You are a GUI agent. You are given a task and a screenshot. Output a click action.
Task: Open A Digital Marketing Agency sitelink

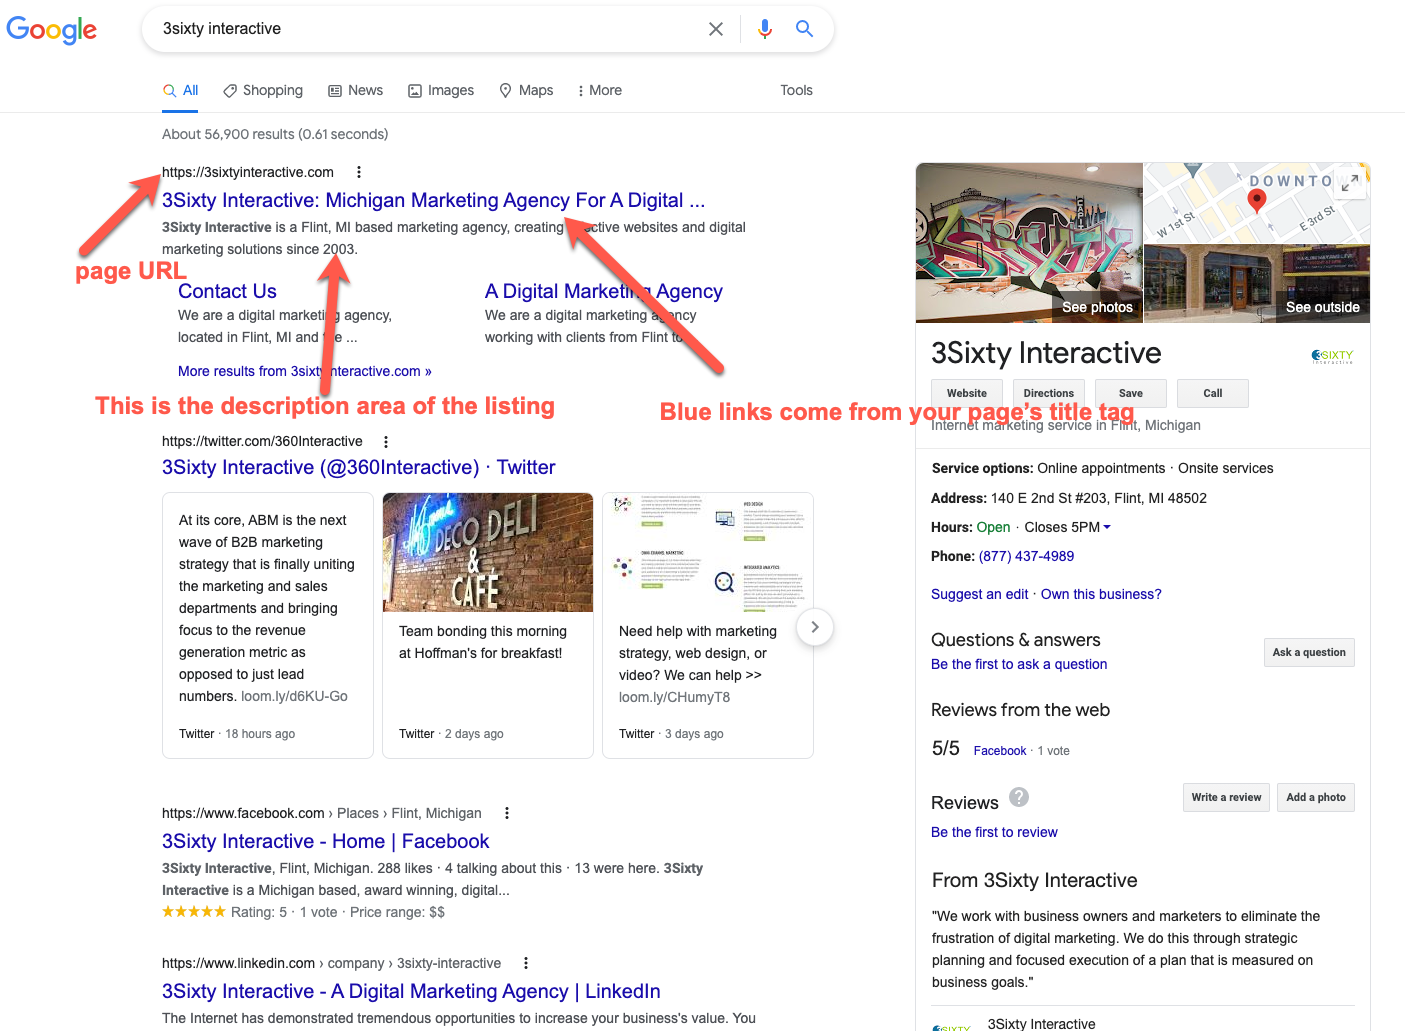[604, 291]
